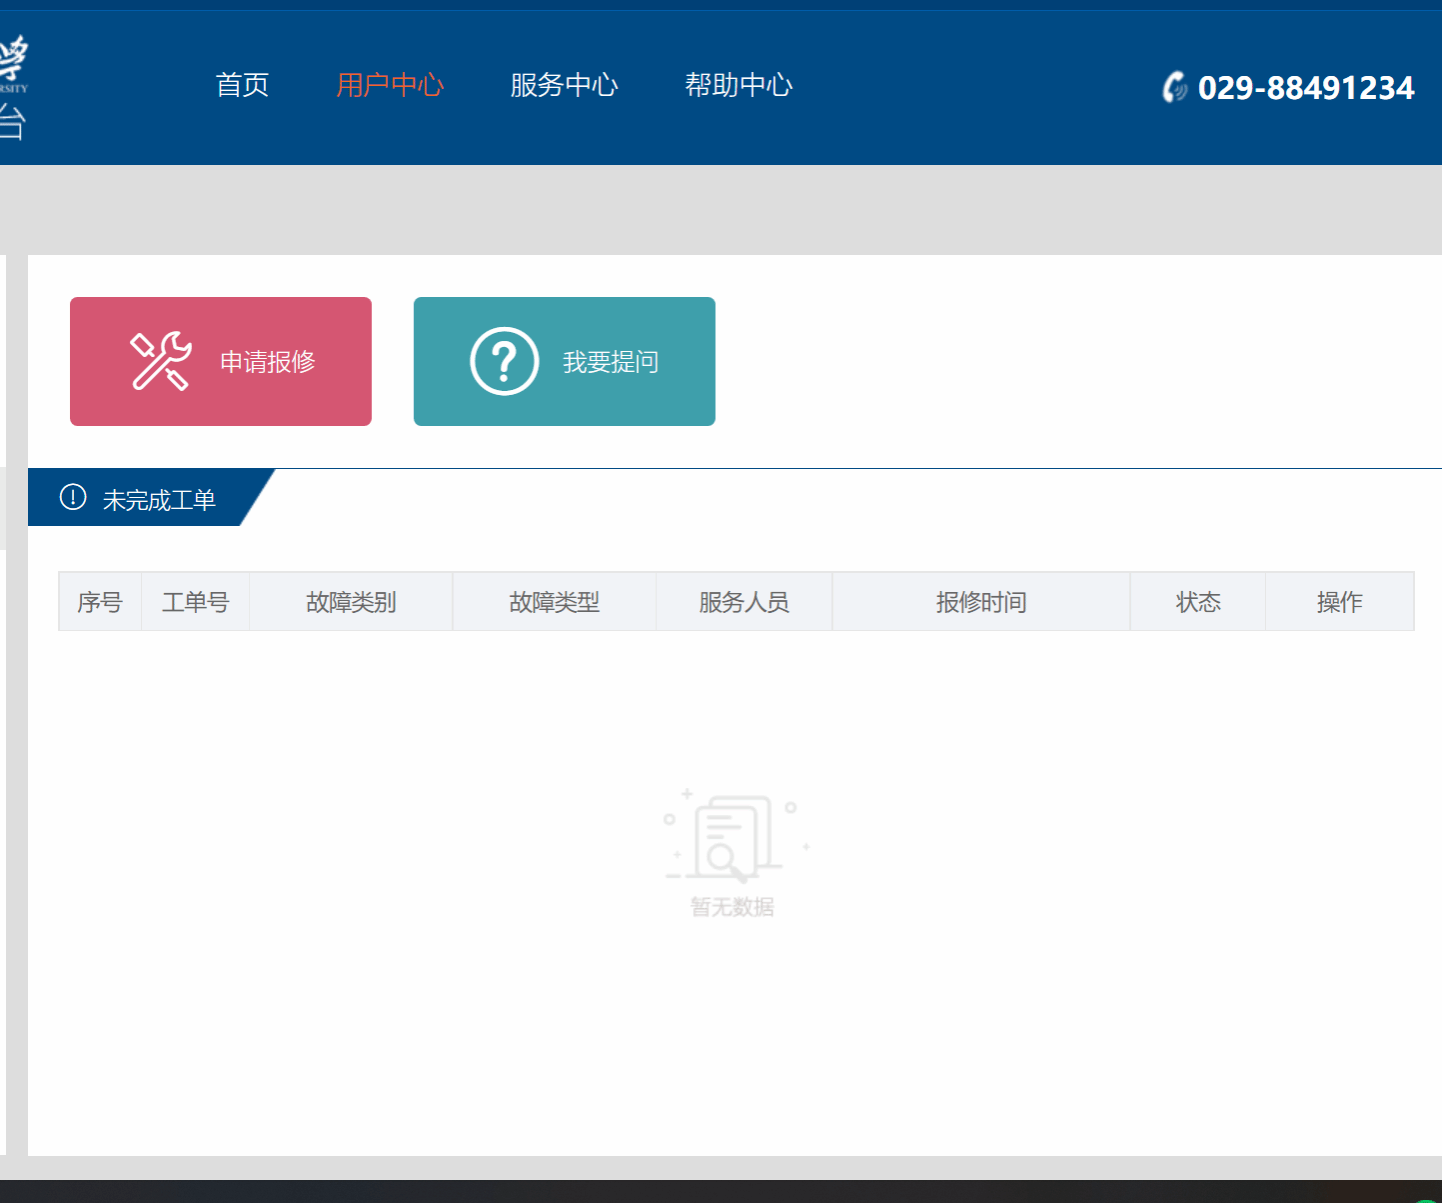Click the telephone handset icon

(x=1174, y=87)
